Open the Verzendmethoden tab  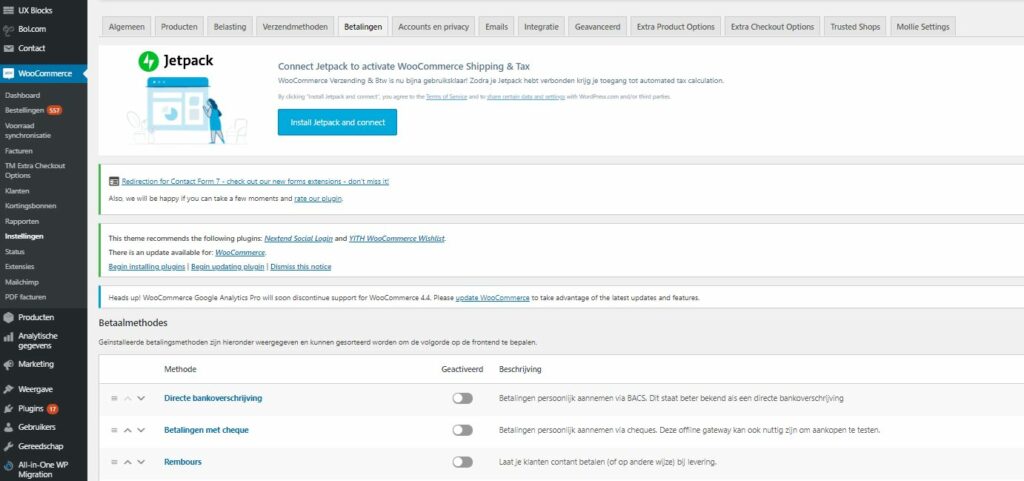[x=295, y=27]
